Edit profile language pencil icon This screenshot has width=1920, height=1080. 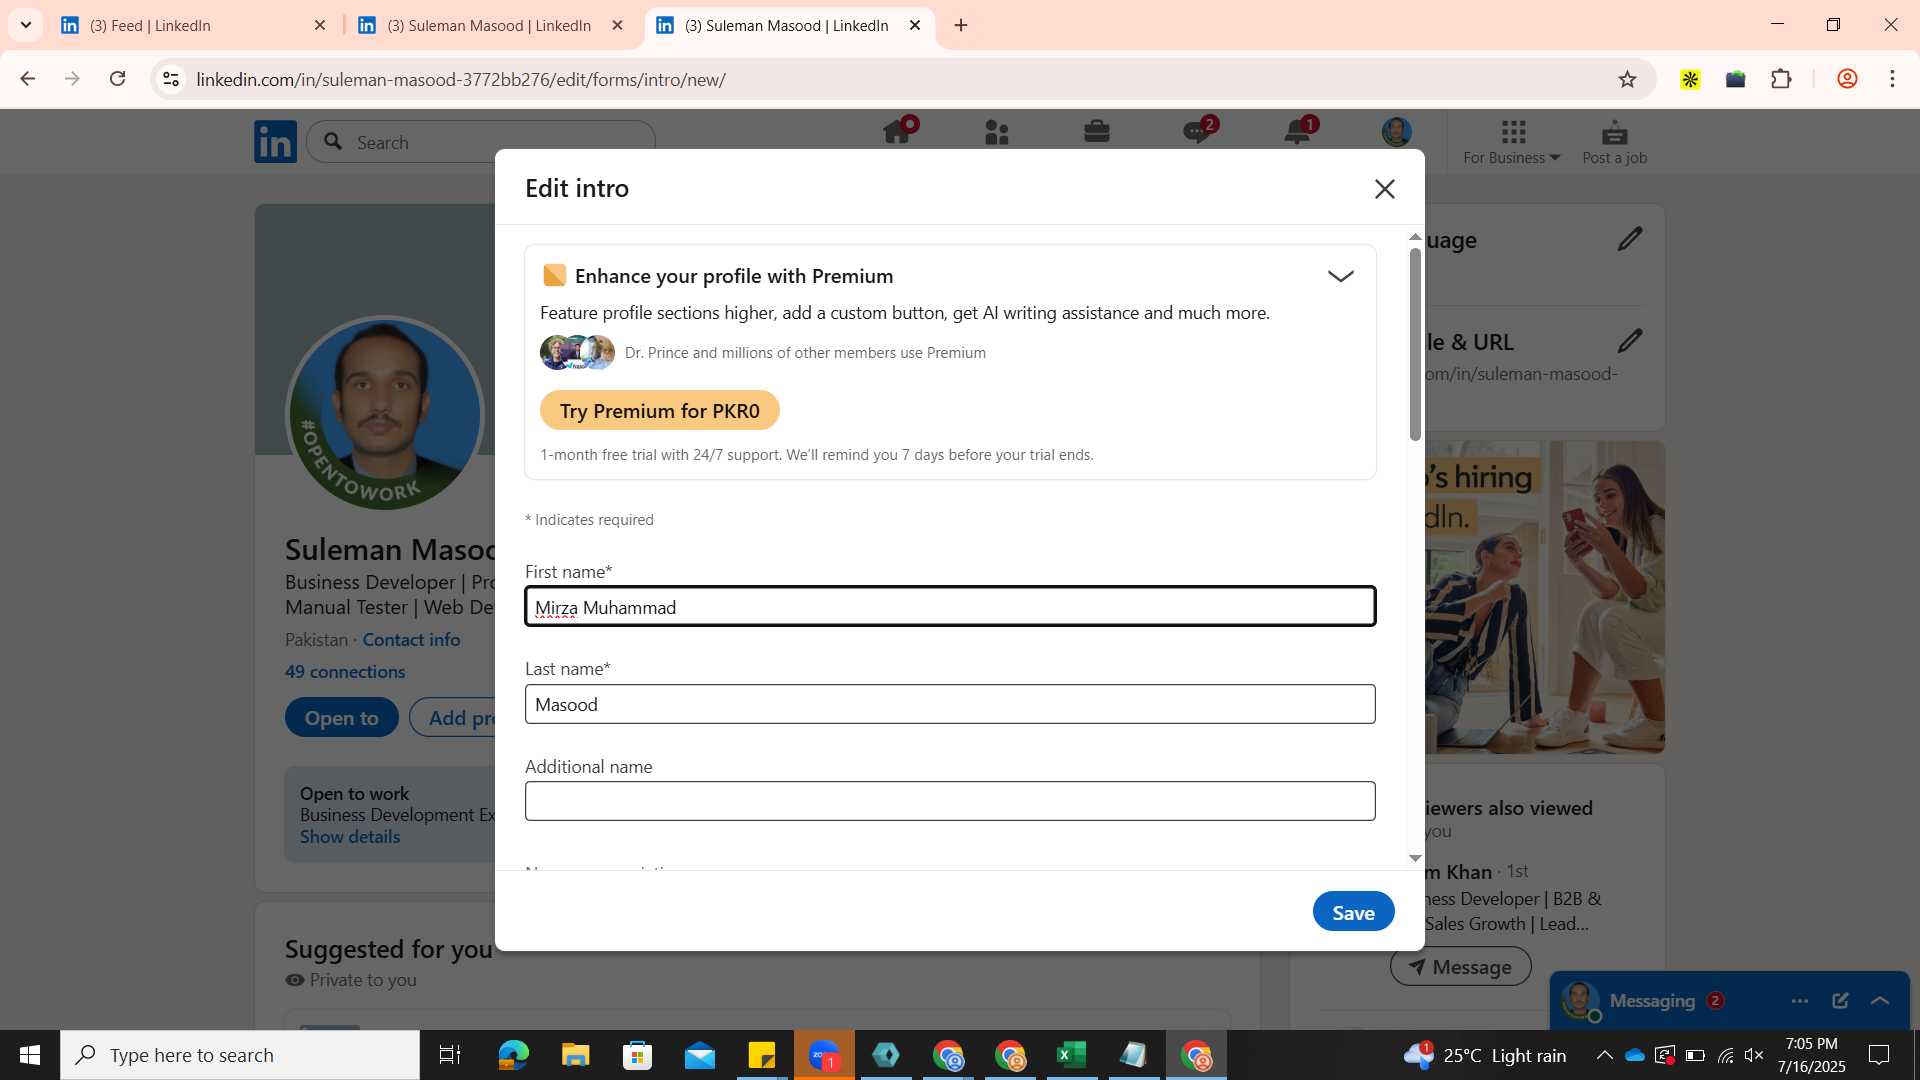click(x=1630, y=239)
